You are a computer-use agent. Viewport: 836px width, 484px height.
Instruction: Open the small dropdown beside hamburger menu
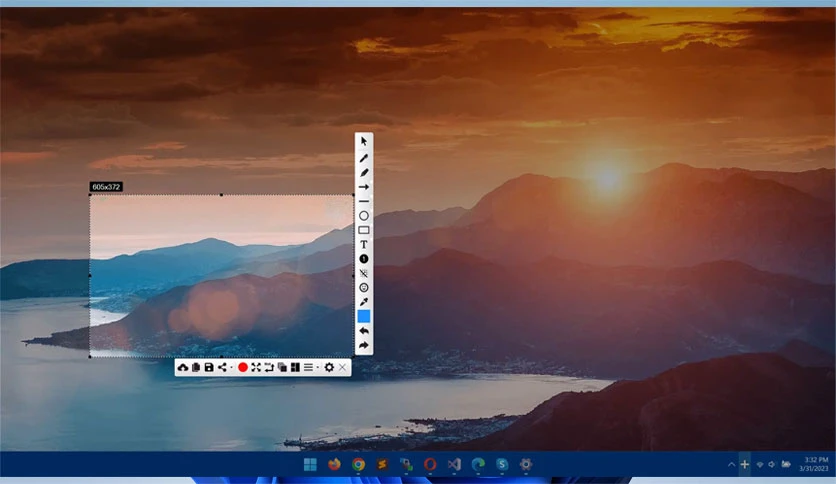[x=318, y=368]
